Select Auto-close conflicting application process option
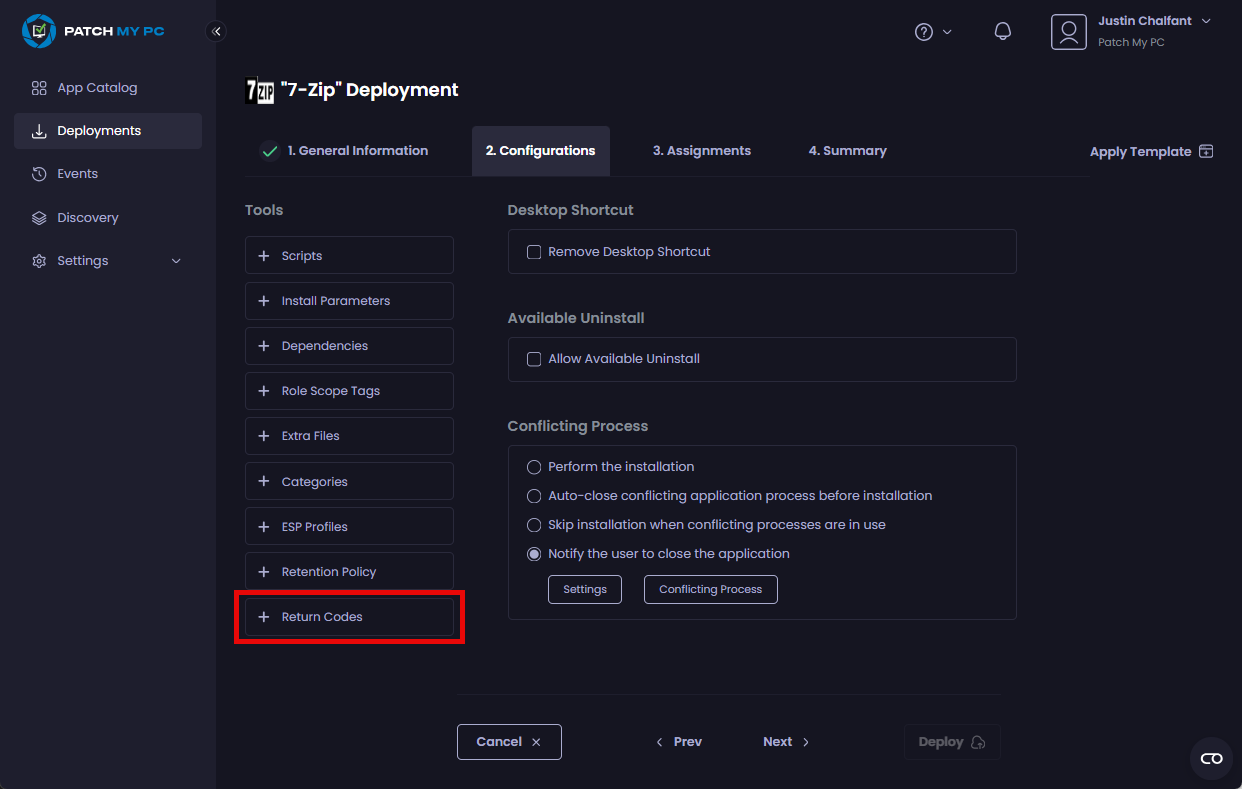1242x789 pixels. click(534, 496)
